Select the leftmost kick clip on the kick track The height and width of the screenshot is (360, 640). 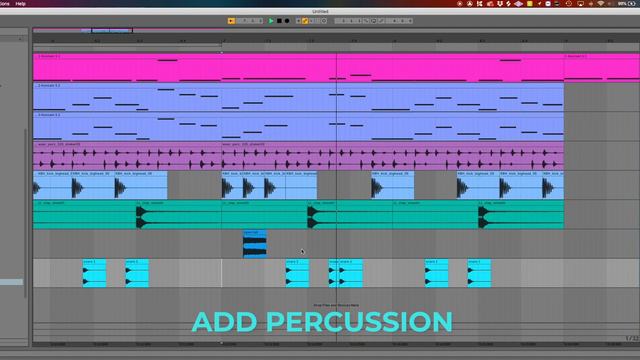tap(52, 185)
